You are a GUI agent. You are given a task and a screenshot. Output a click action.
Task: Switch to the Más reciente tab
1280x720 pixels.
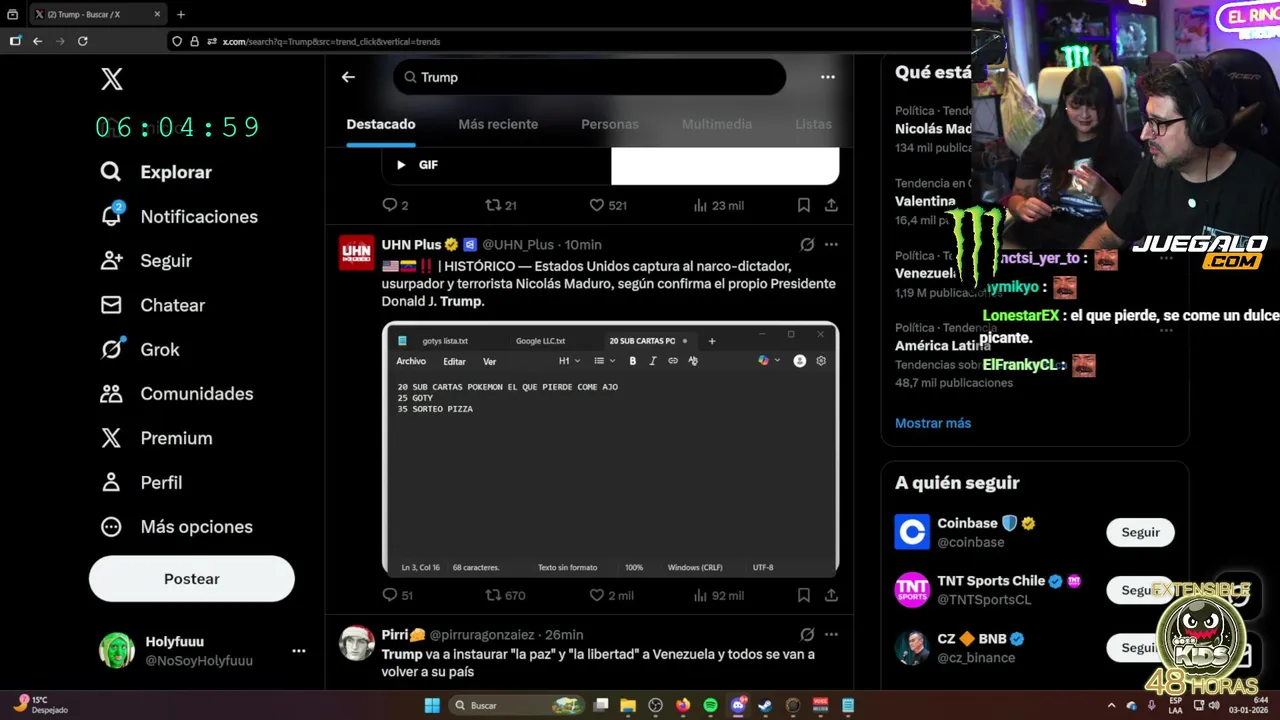tap(498, 124)
